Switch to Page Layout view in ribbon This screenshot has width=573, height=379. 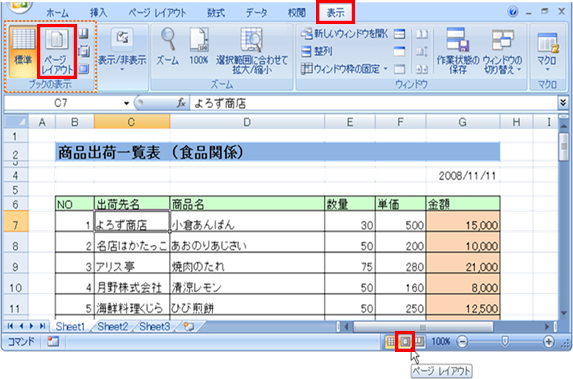(x=57, y=51)
